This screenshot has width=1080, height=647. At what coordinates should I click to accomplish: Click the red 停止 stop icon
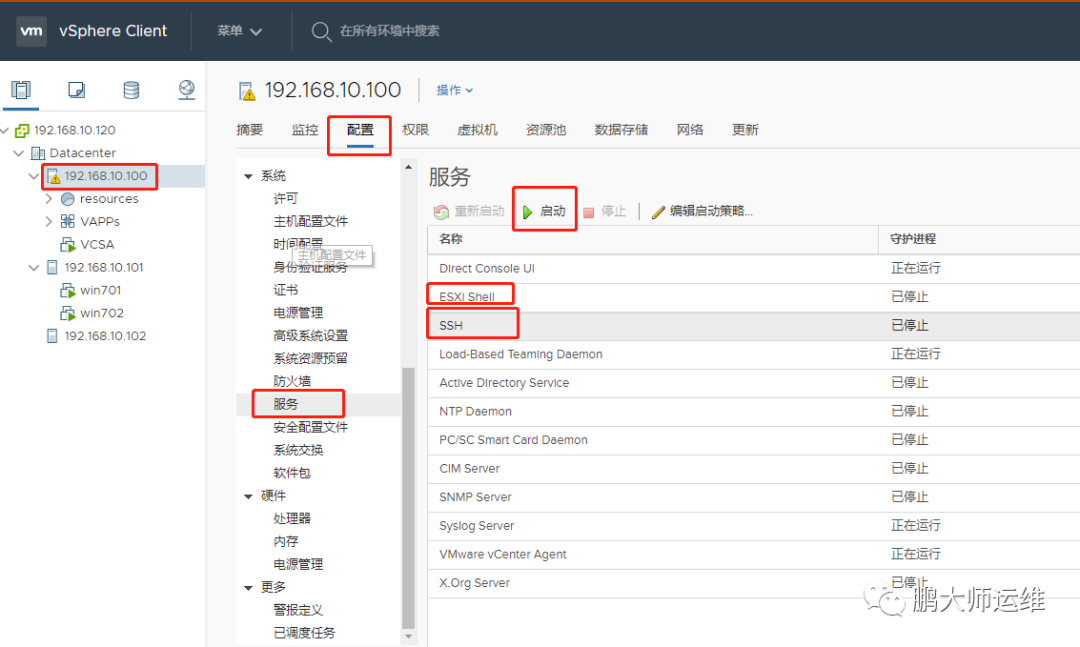tap(588, 212)
